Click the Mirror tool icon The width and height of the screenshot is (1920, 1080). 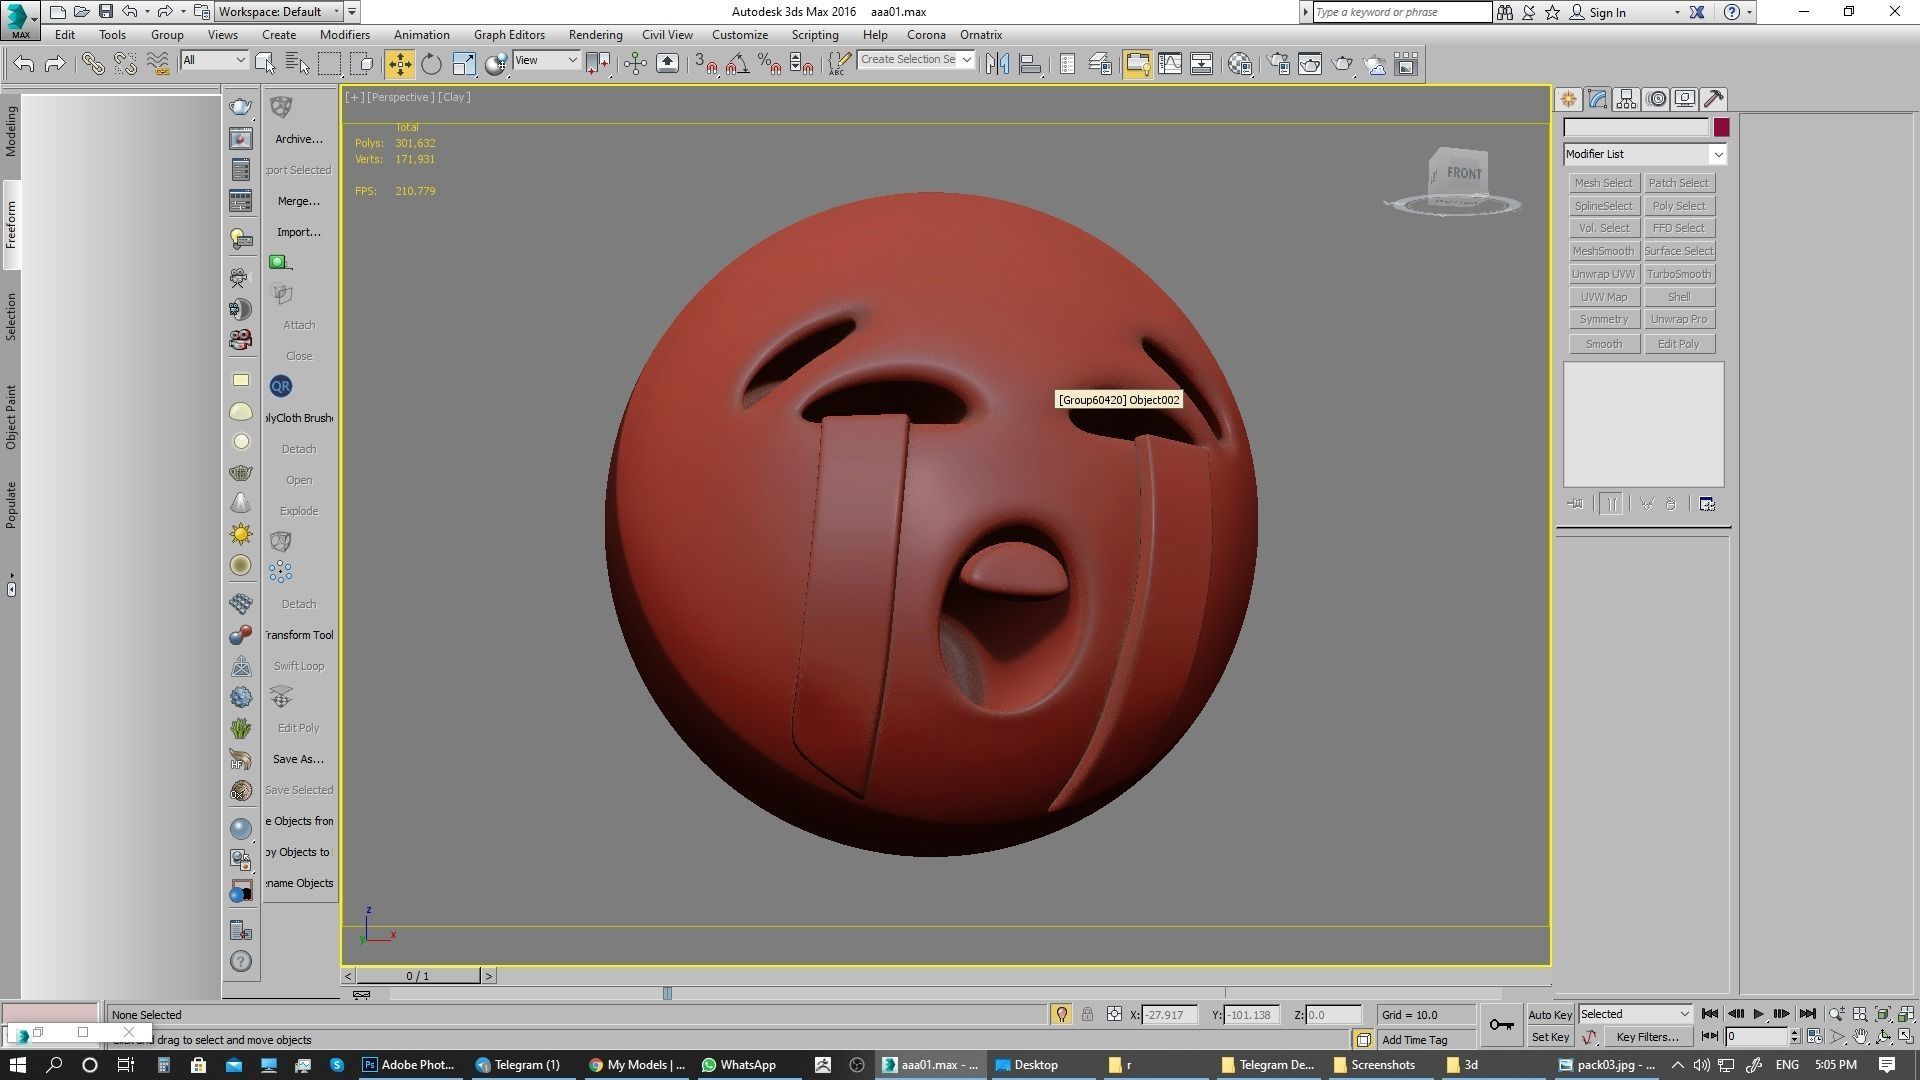pyautogui.click(x=997, y=64)
